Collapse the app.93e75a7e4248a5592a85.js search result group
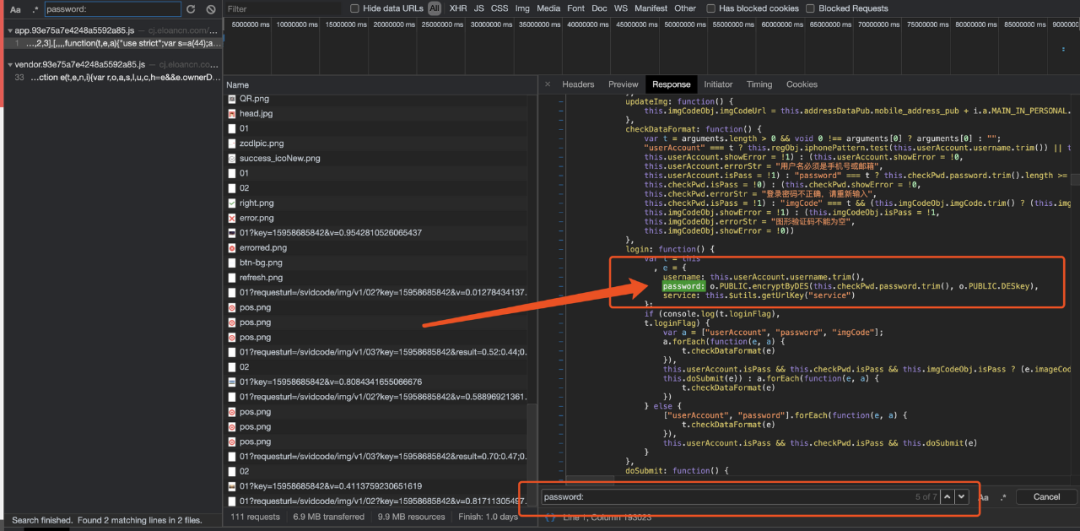Viewport: 1080px width, 531px height. click(x=10, y=31)
